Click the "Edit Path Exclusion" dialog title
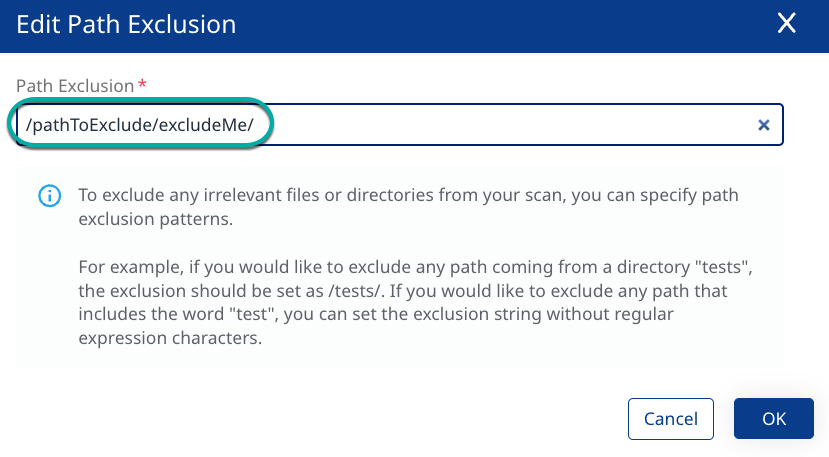829x457 pixels. coord(126,24)
